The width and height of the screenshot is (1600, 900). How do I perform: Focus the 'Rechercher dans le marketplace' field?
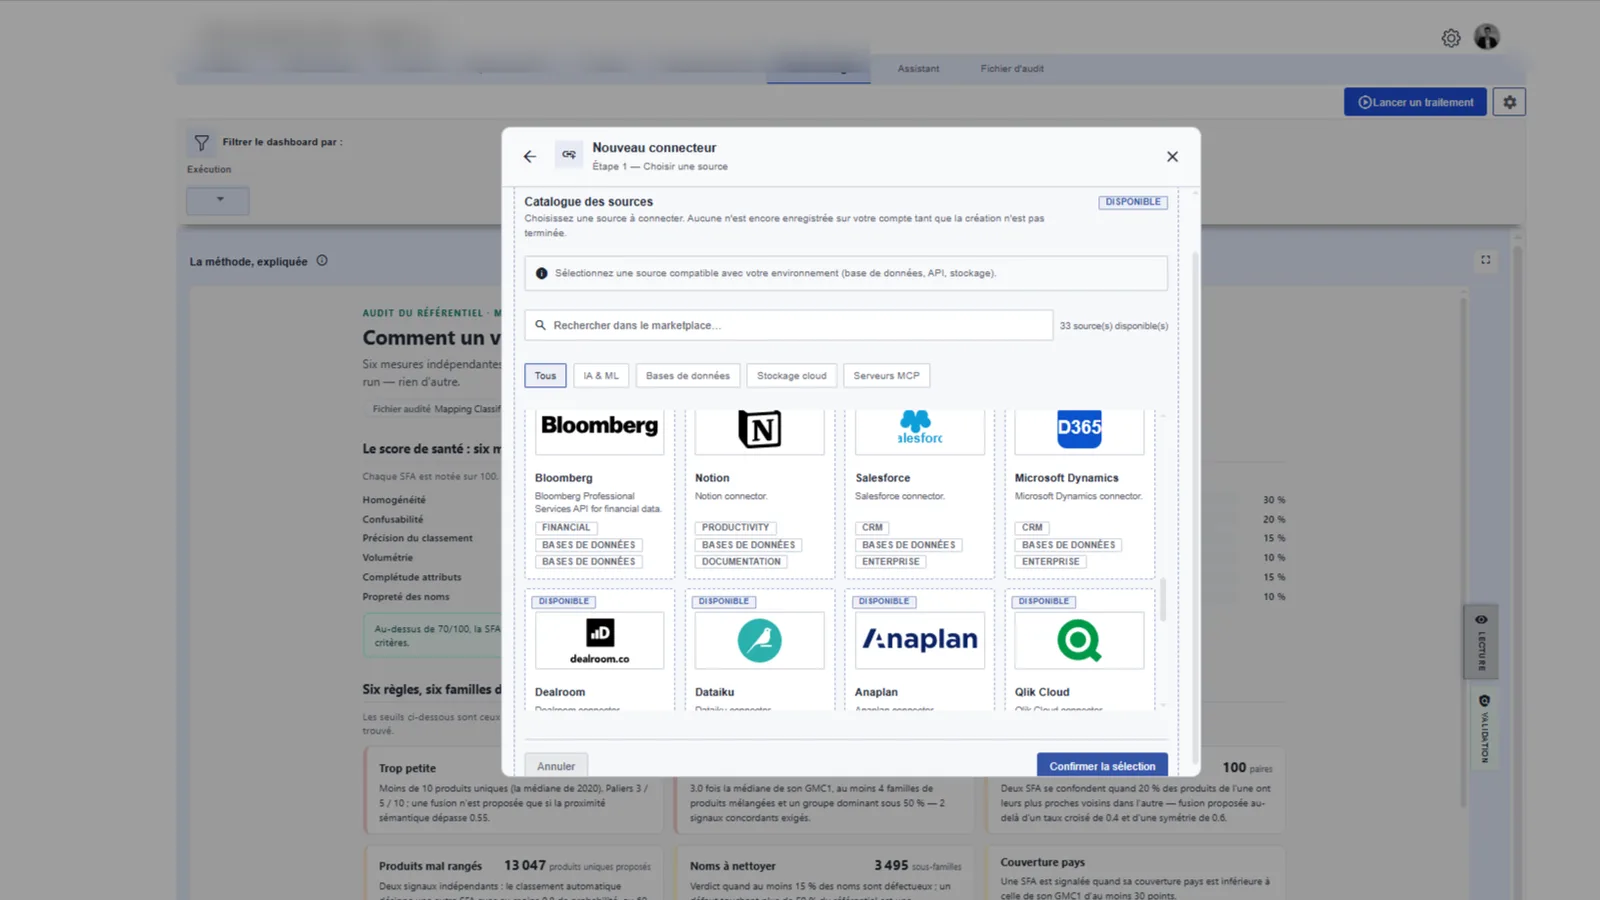pos(789,325)
